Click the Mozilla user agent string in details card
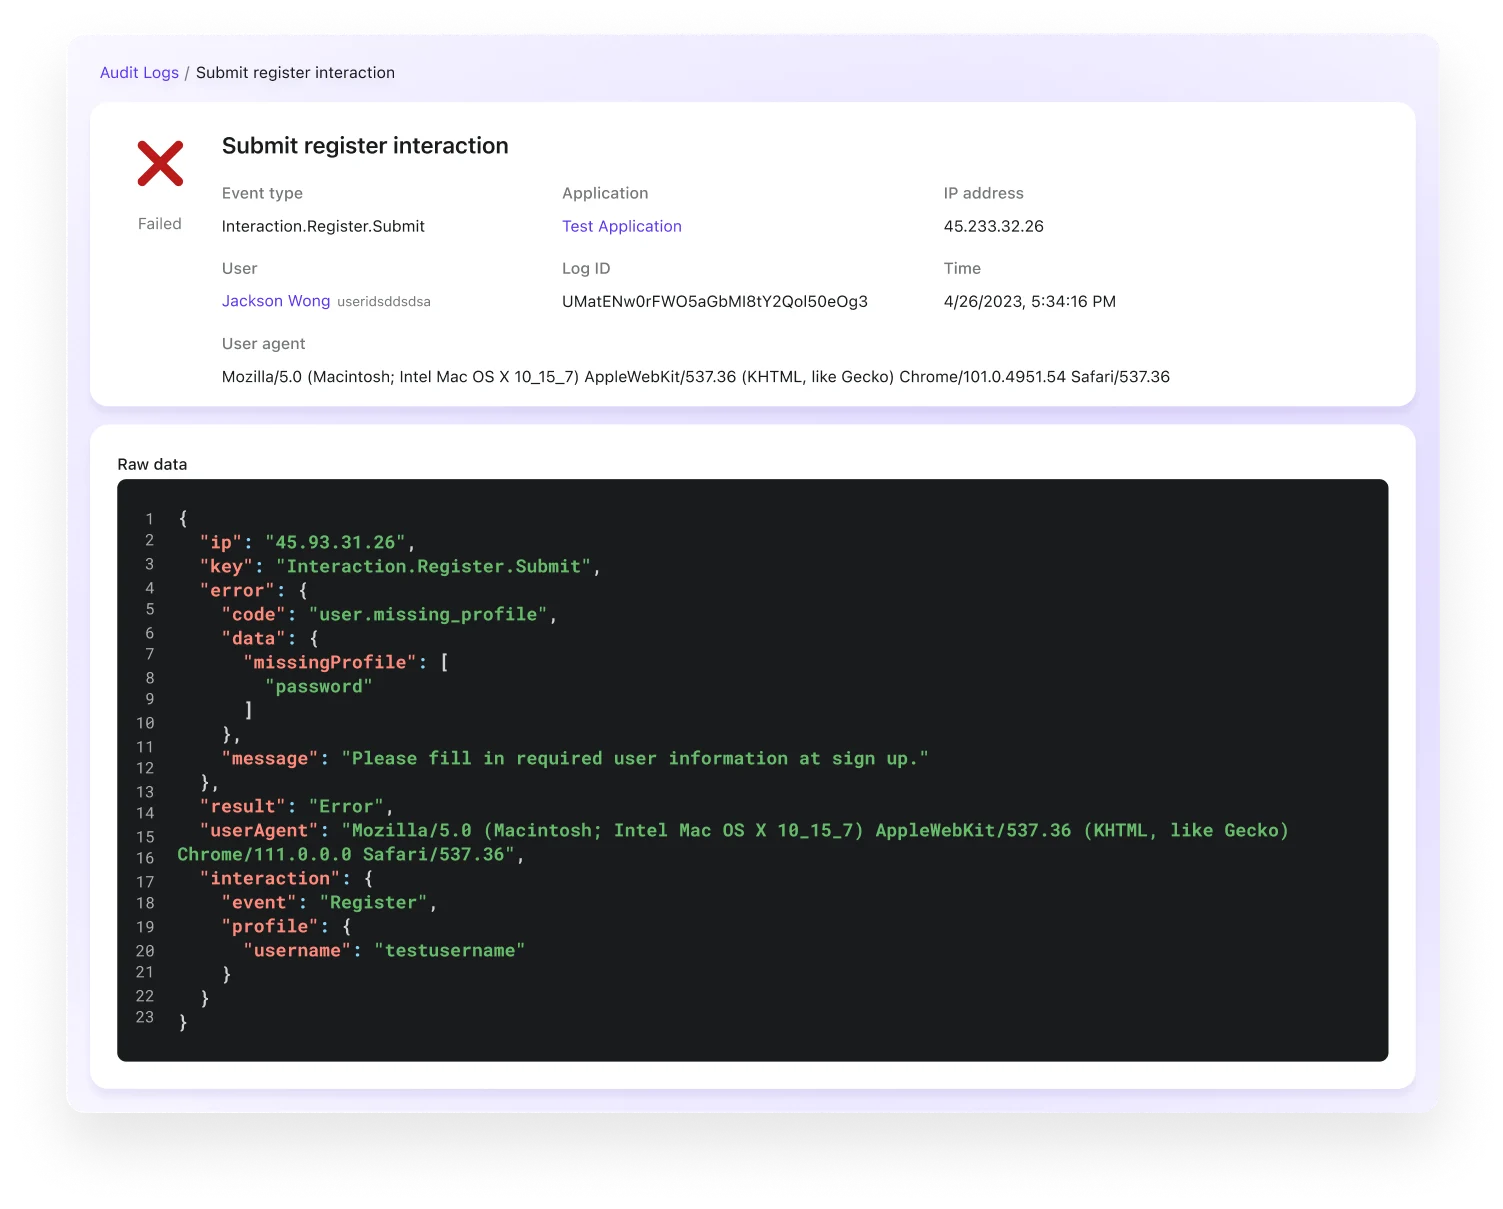Screen dimensions: 1503x1209 click(695, 377)
